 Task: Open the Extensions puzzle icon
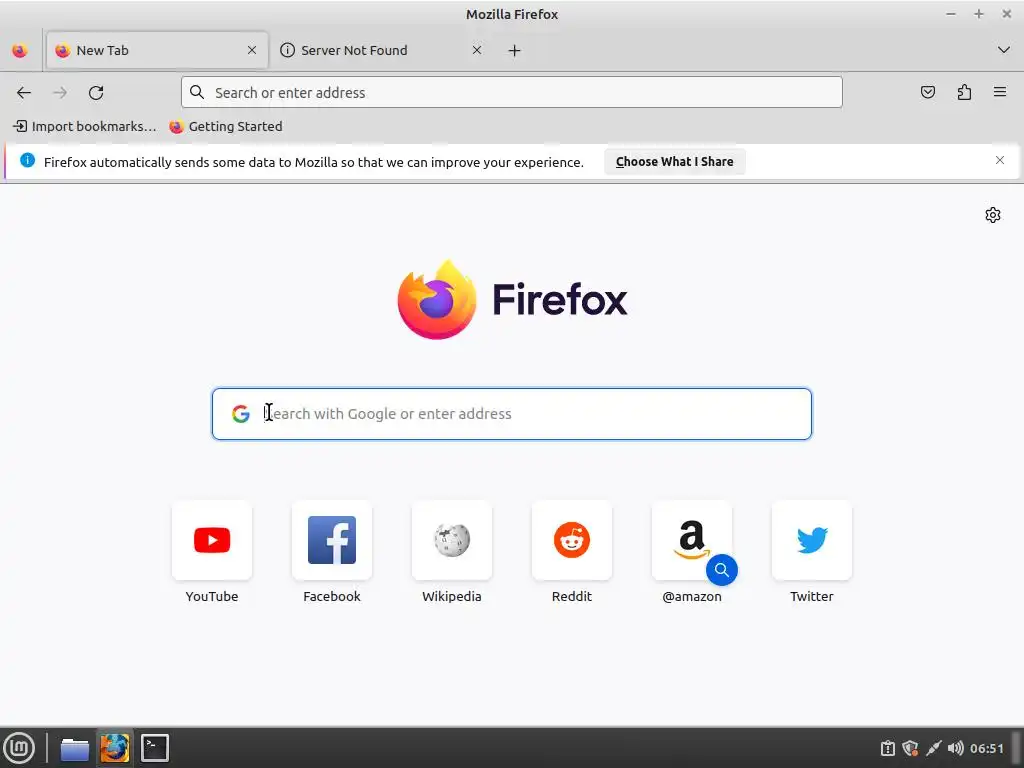pos(964,92)
